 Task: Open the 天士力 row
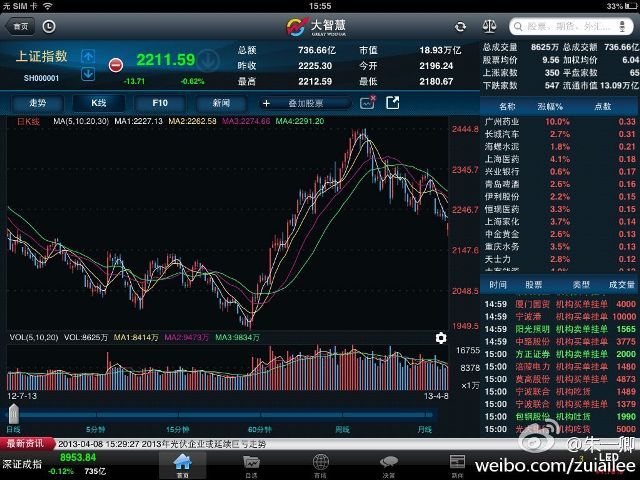click(x=560, y=259)
